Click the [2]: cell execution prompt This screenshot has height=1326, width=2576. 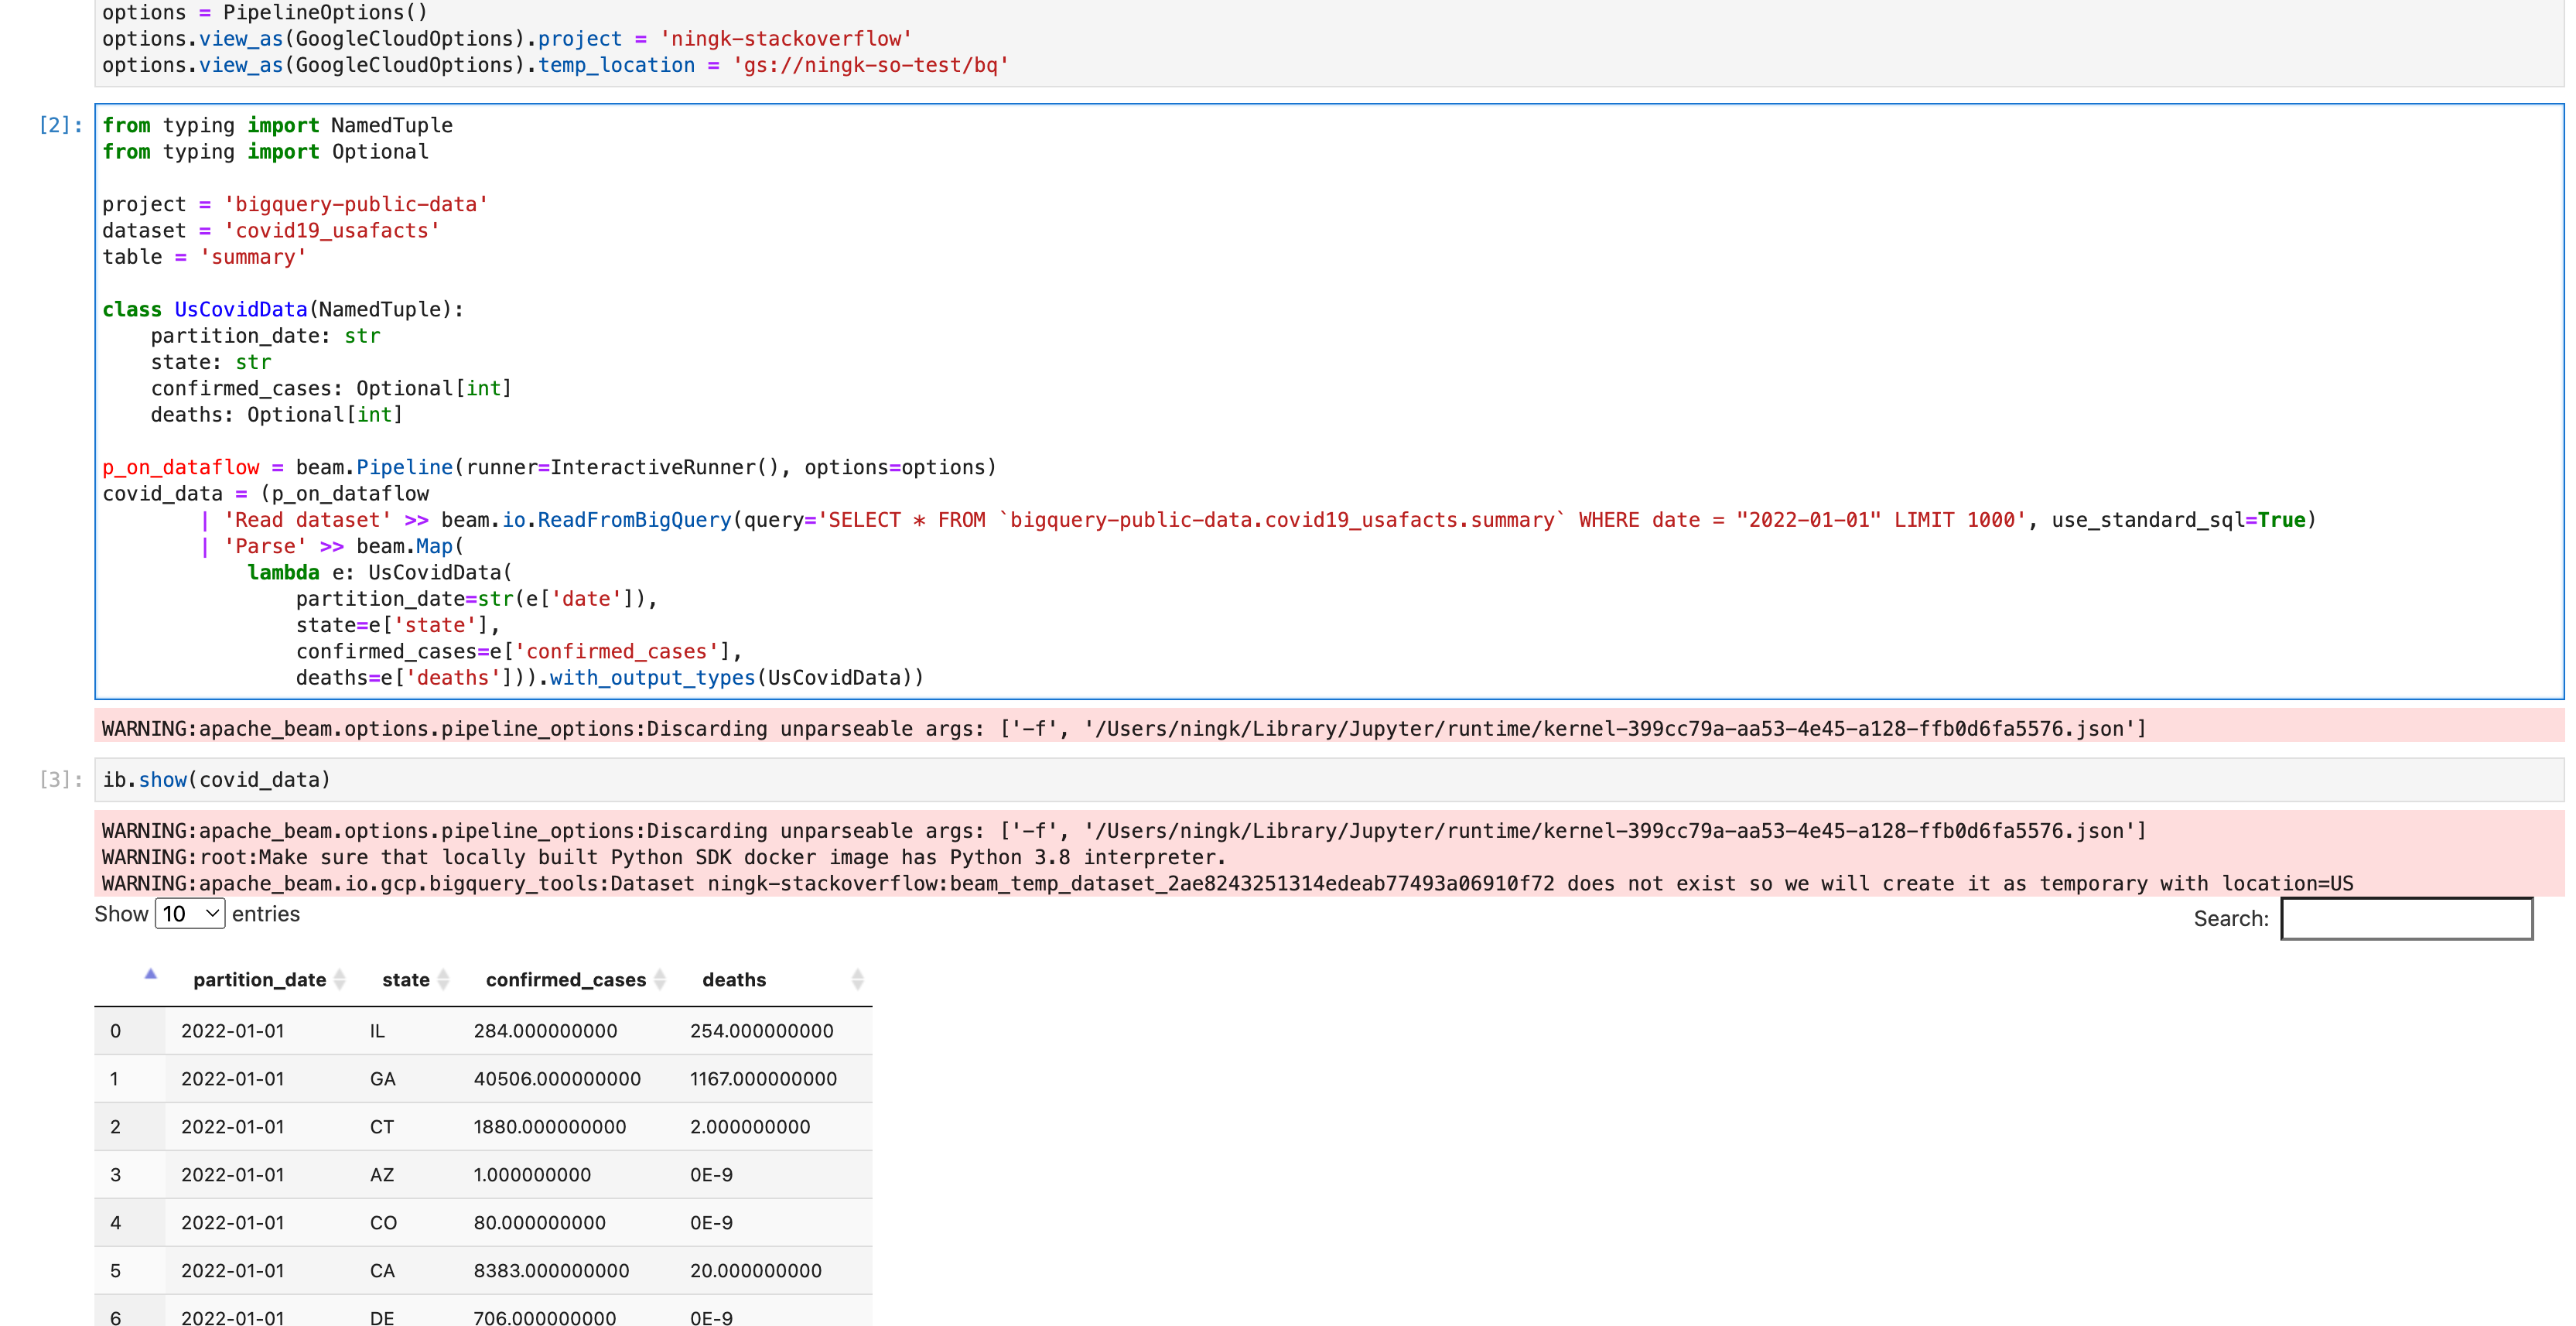click(x=60, y=125)
